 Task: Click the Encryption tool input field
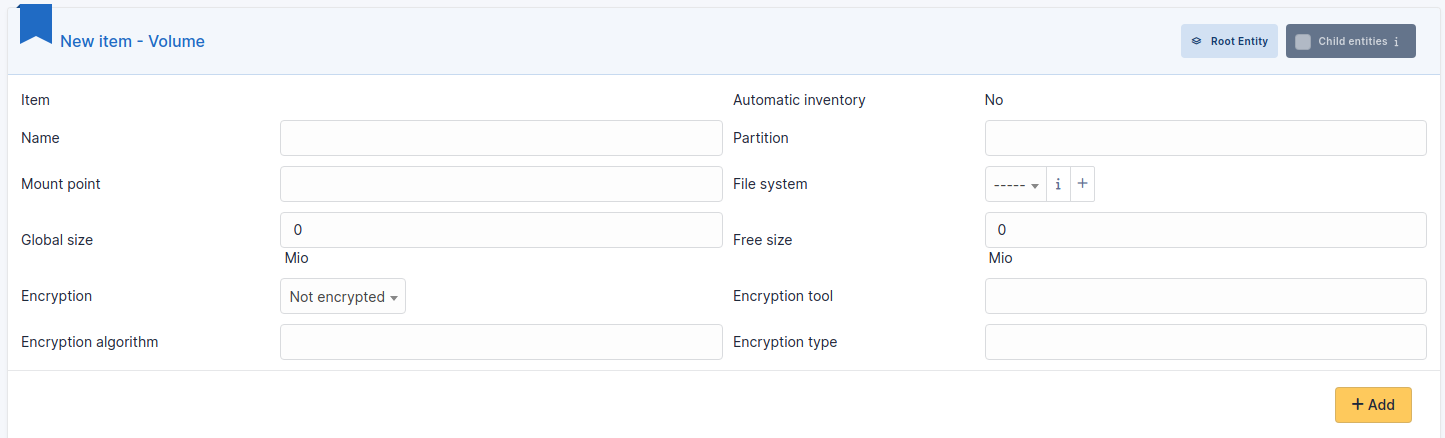pos(1206,296)
